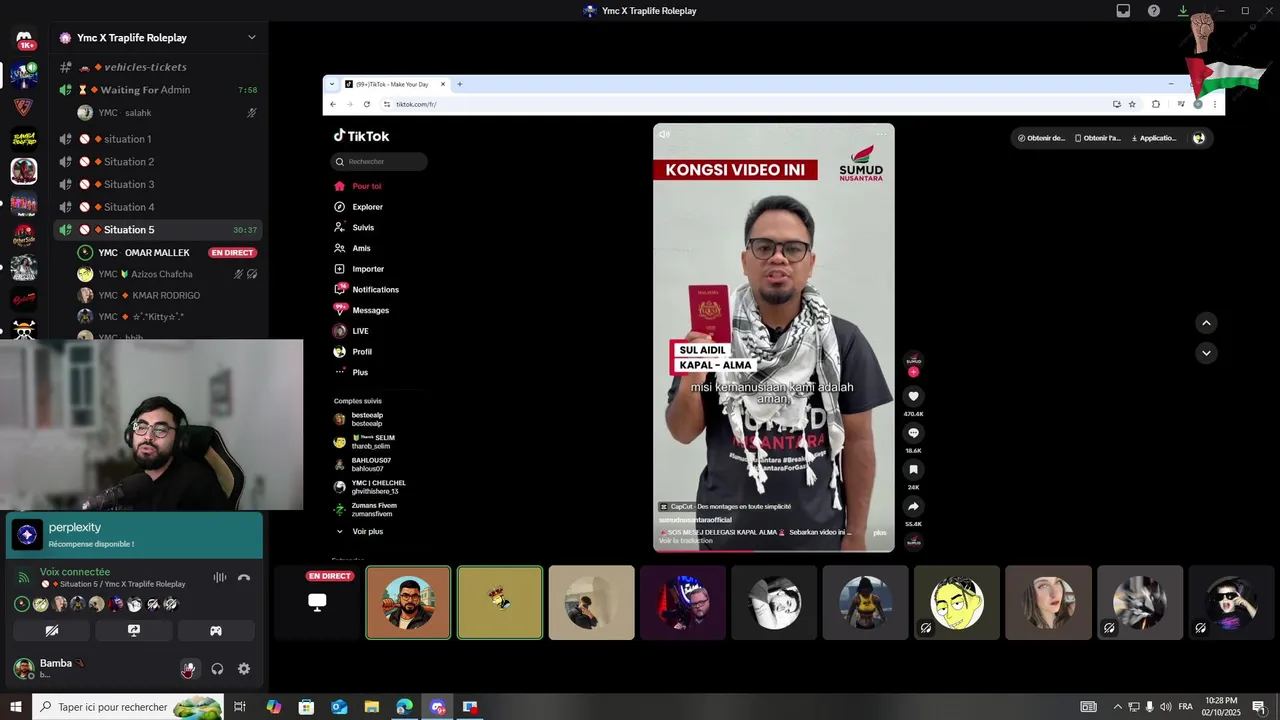Click the Application download button on TikTok
This screenshot has width=1280, height=720.
pos(1153,138)
